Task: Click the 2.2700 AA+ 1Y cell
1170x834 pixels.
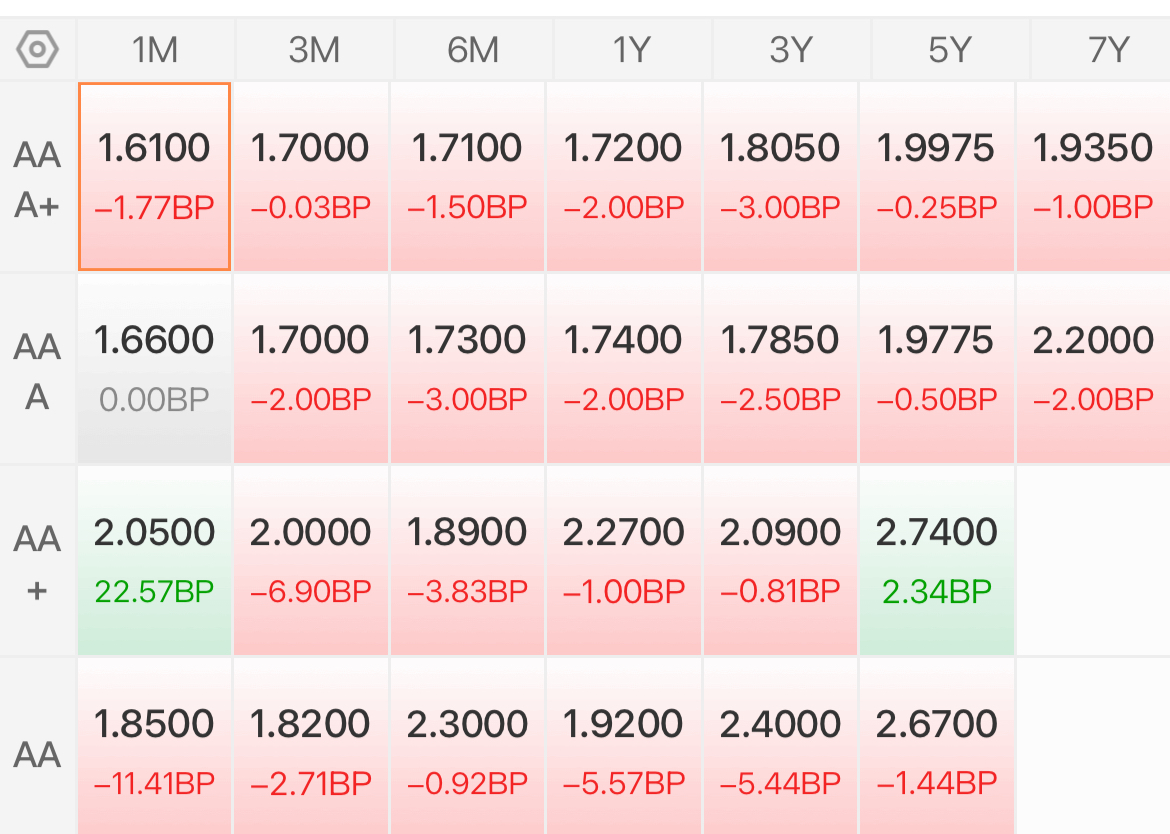Action: pos(624,561)
